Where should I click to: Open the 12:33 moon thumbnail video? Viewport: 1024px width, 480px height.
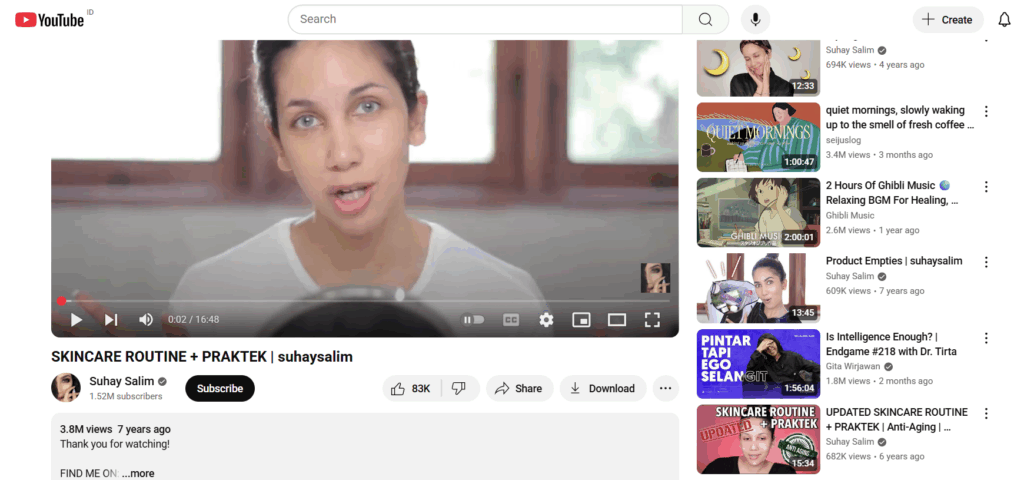(758, 68)
